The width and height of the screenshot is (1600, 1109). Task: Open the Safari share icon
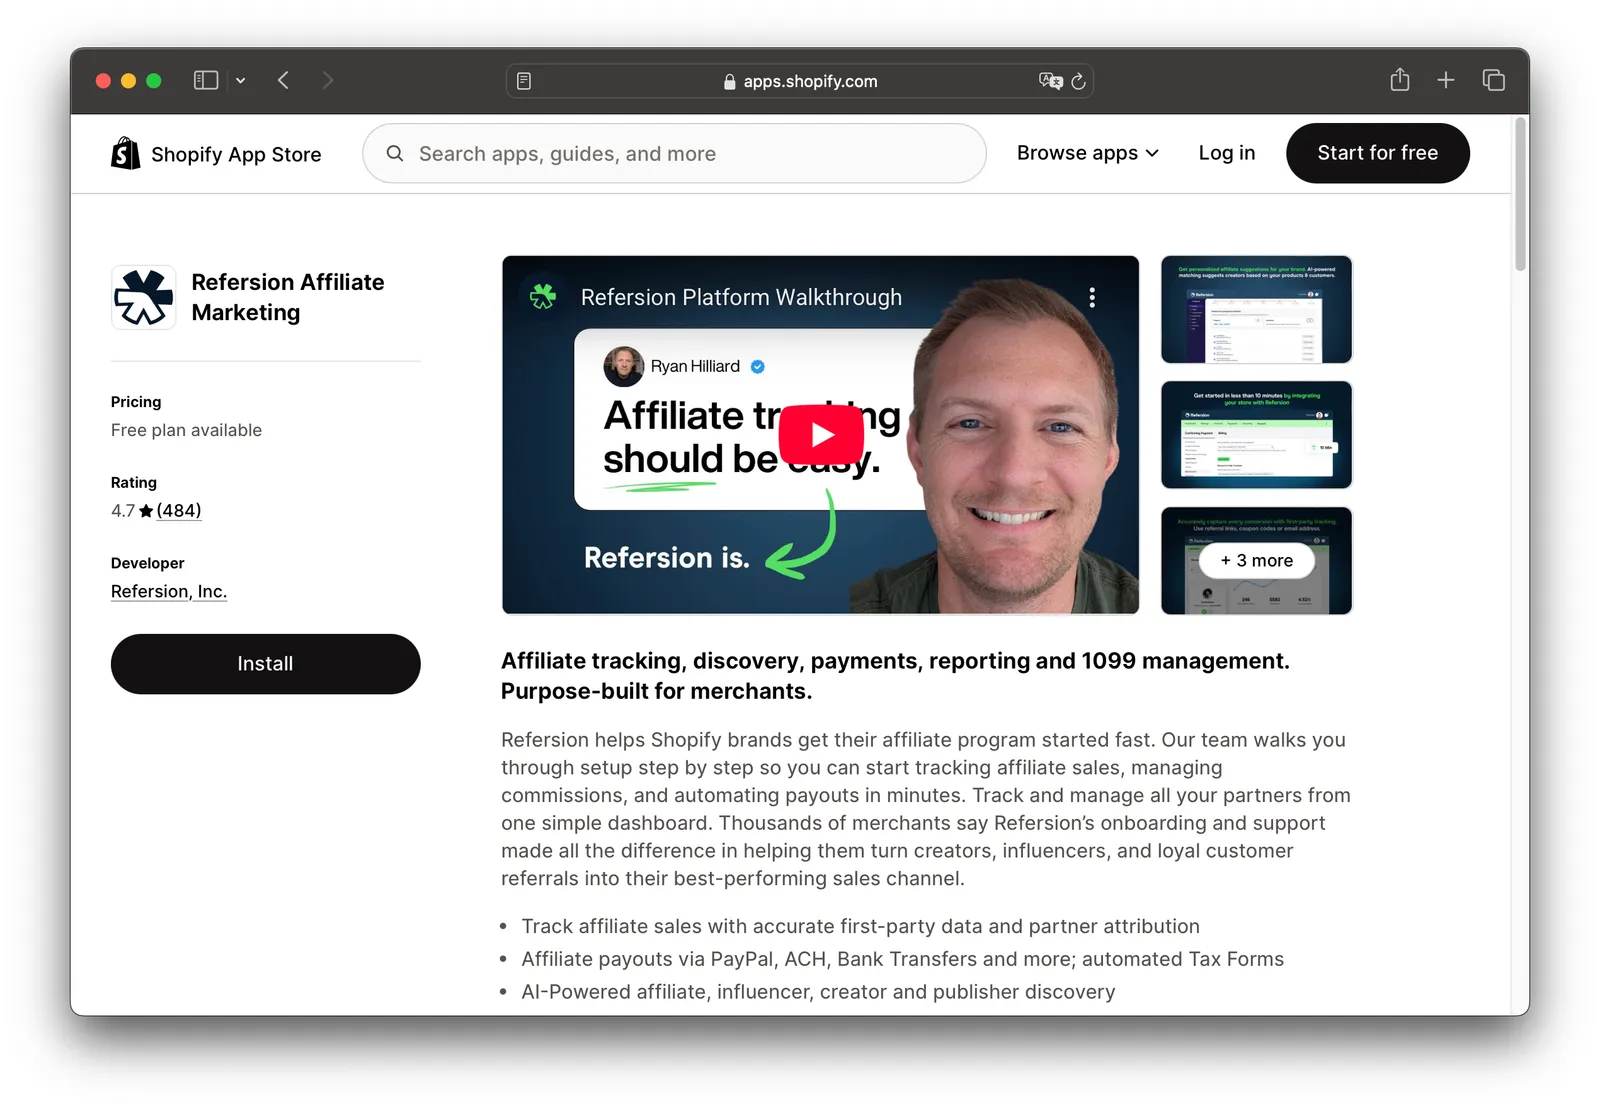tap(1400, 80)
